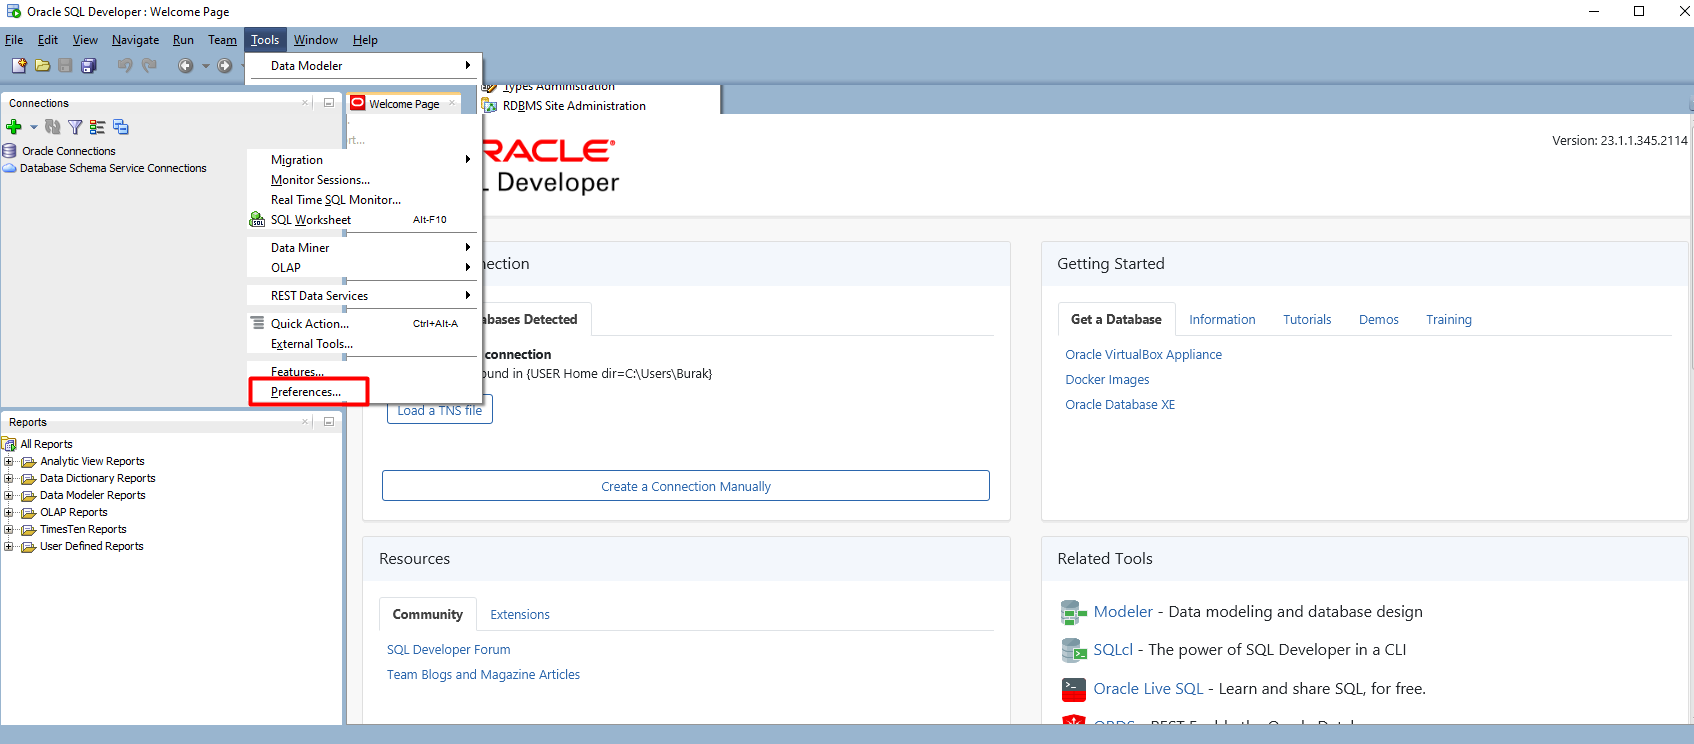
Task: Open the SQLcl related tool icon
Action: coord(1073,650)
